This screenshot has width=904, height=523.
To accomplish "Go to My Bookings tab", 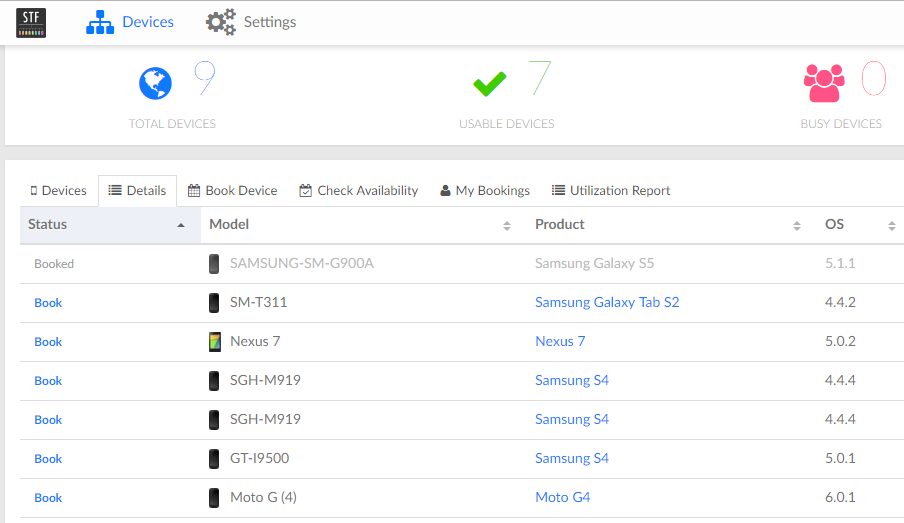I will coord(485,191).
